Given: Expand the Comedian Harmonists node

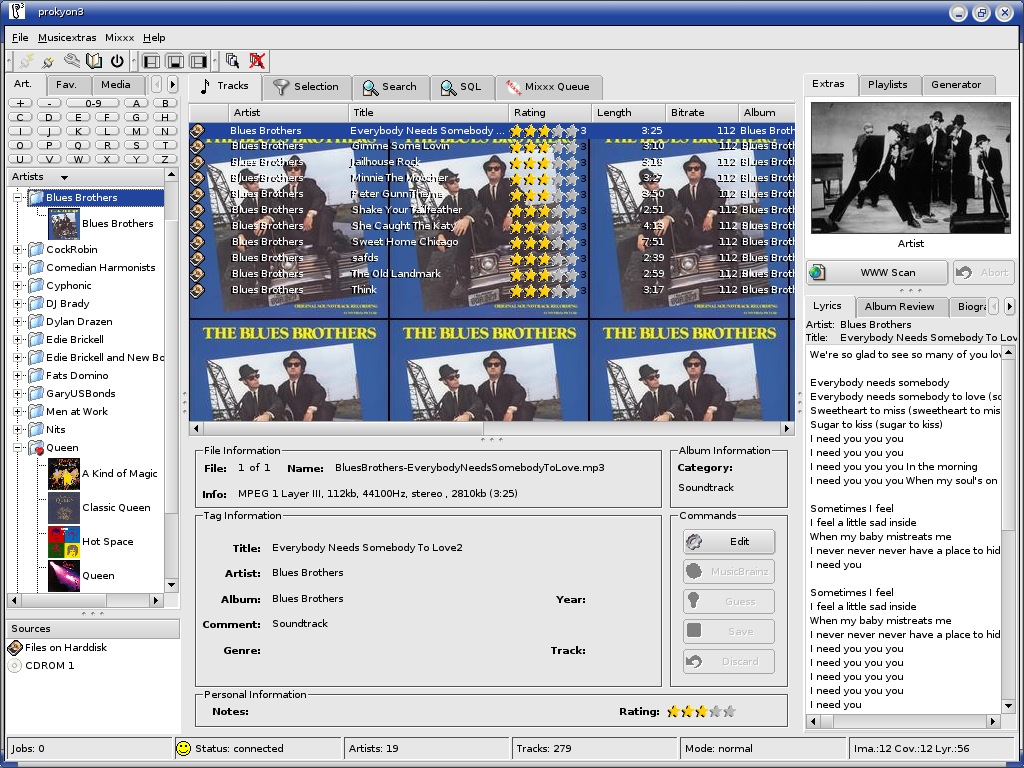Looking at the screenshot, I should [18, 268].
